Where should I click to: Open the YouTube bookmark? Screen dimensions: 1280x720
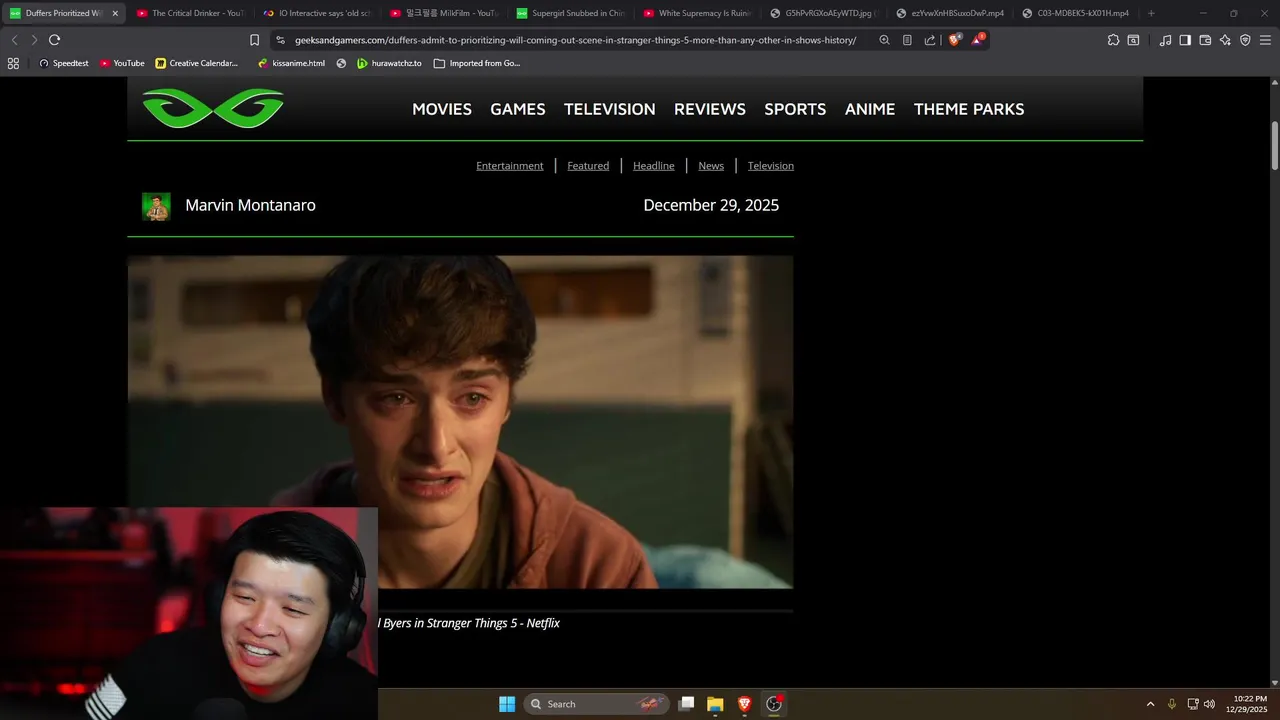click(122, 63)
